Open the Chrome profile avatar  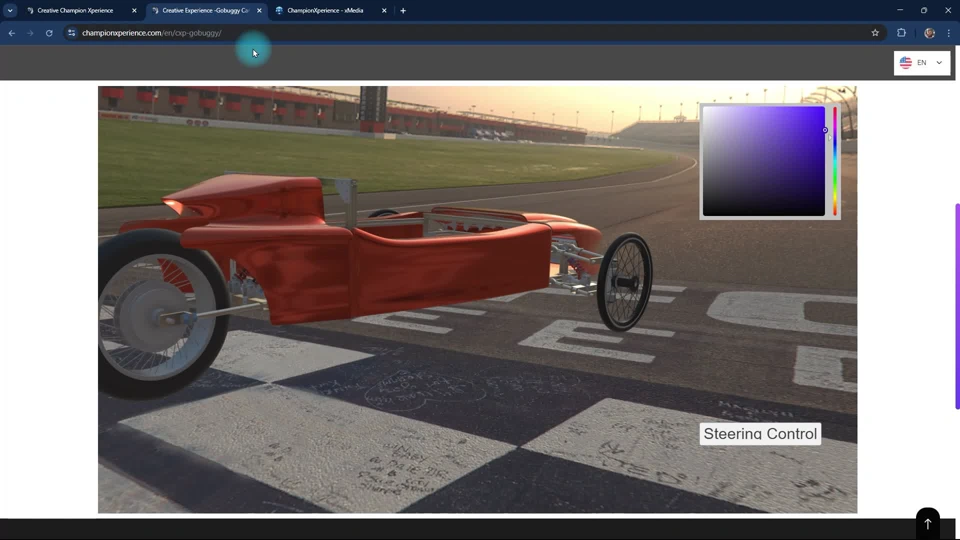tap(929, 33)
